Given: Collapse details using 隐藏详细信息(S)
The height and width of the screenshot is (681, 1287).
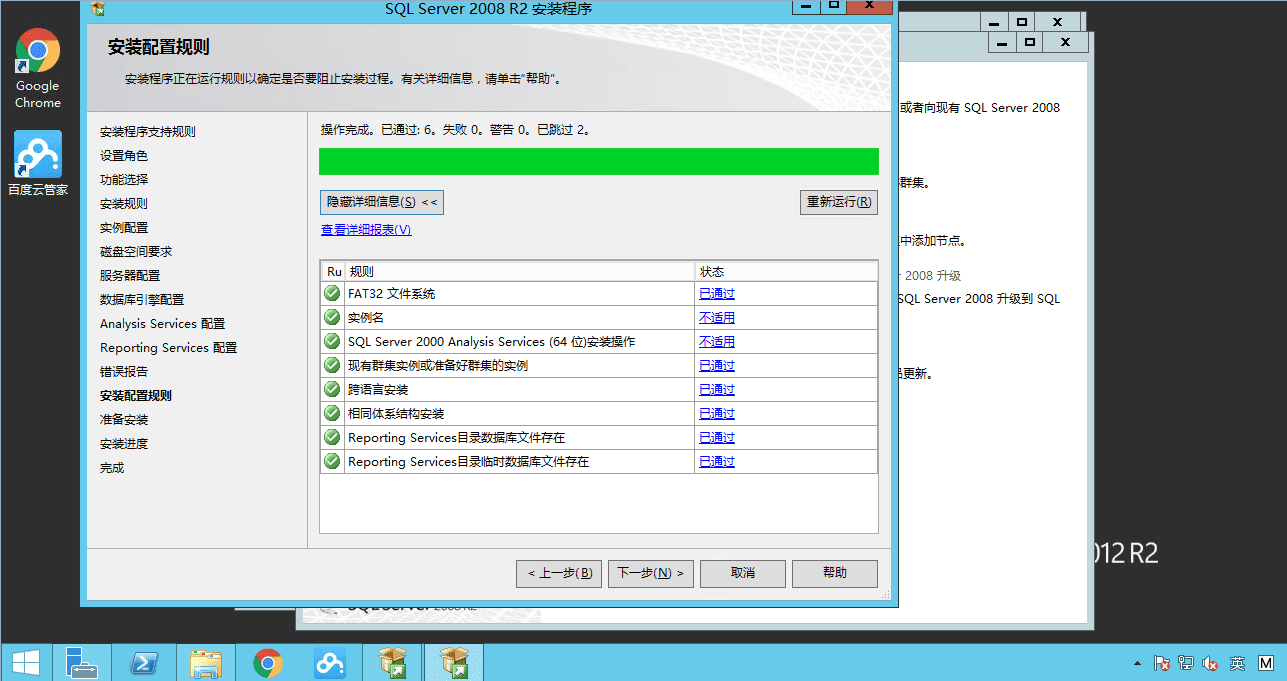Looking at the screenshot, I should [381, 202].
